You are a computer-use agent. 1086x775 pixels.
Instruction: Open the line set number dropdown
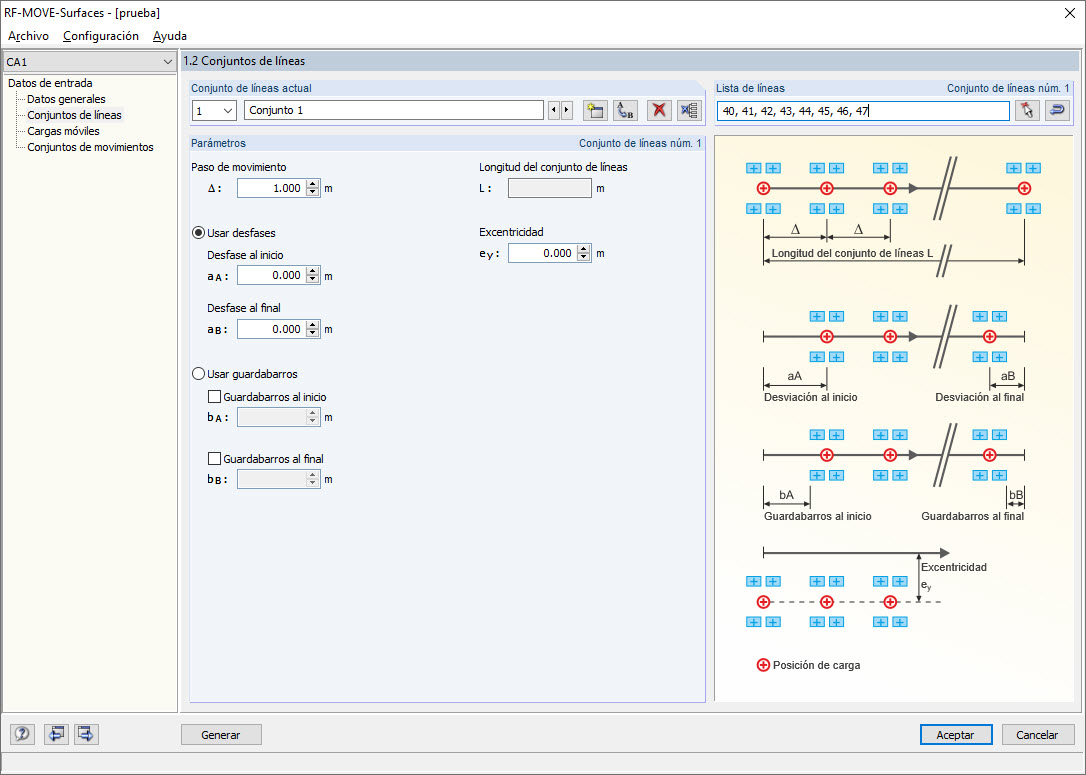pyautogui.click(x=226, y=110)
